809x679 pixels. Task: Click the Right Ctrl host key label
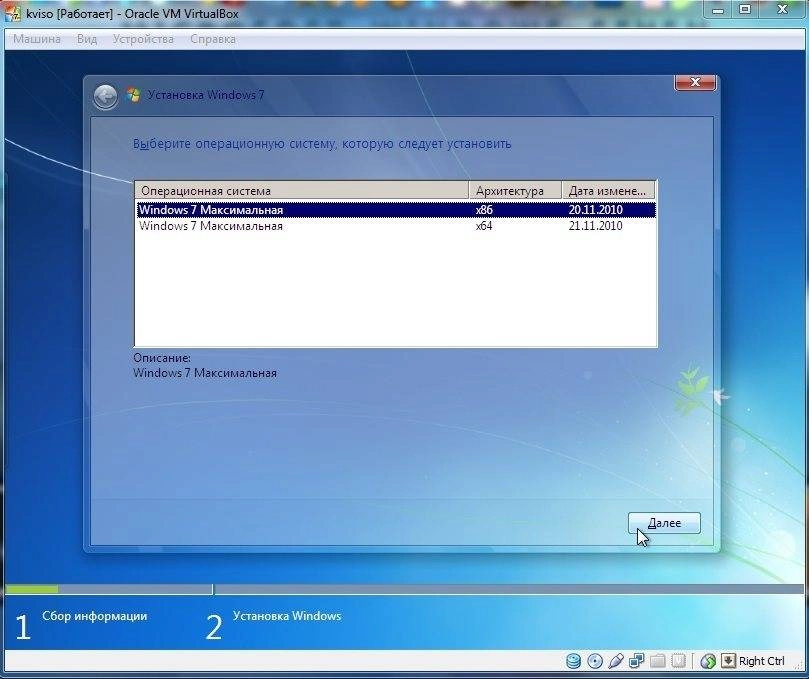(762, 661)
